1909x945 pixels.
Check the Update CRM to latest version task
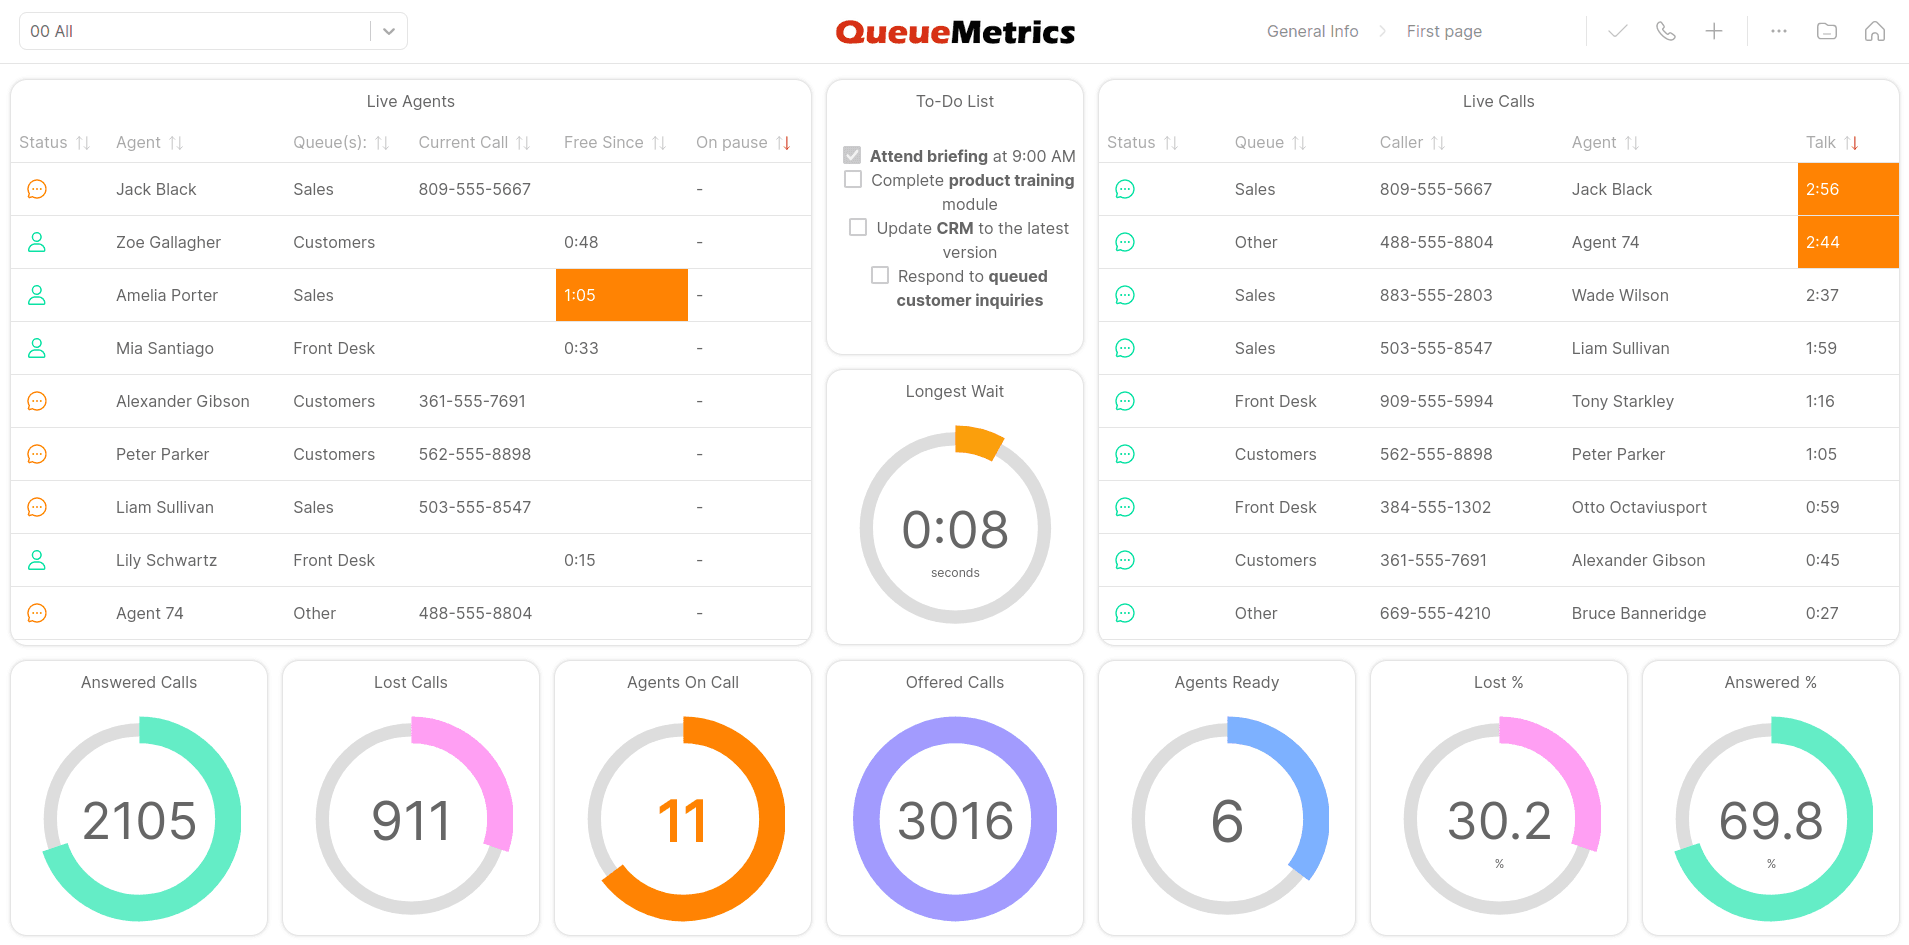(x=857, y=227)
